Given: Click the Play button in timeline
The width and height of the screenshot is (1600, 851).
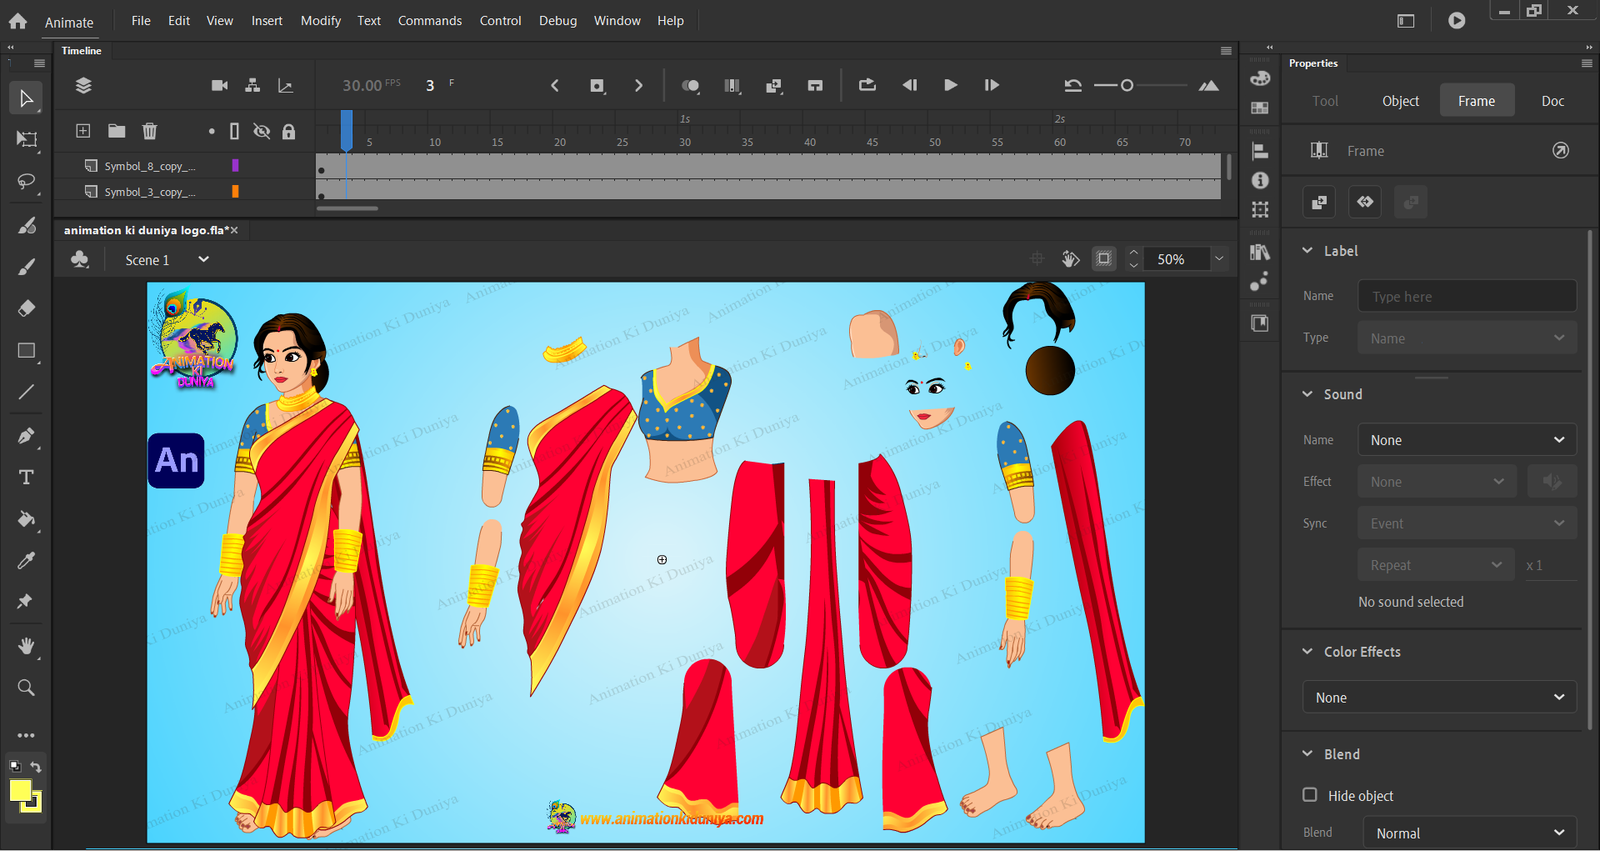Looking at the screenshot, I should (950, 86).
